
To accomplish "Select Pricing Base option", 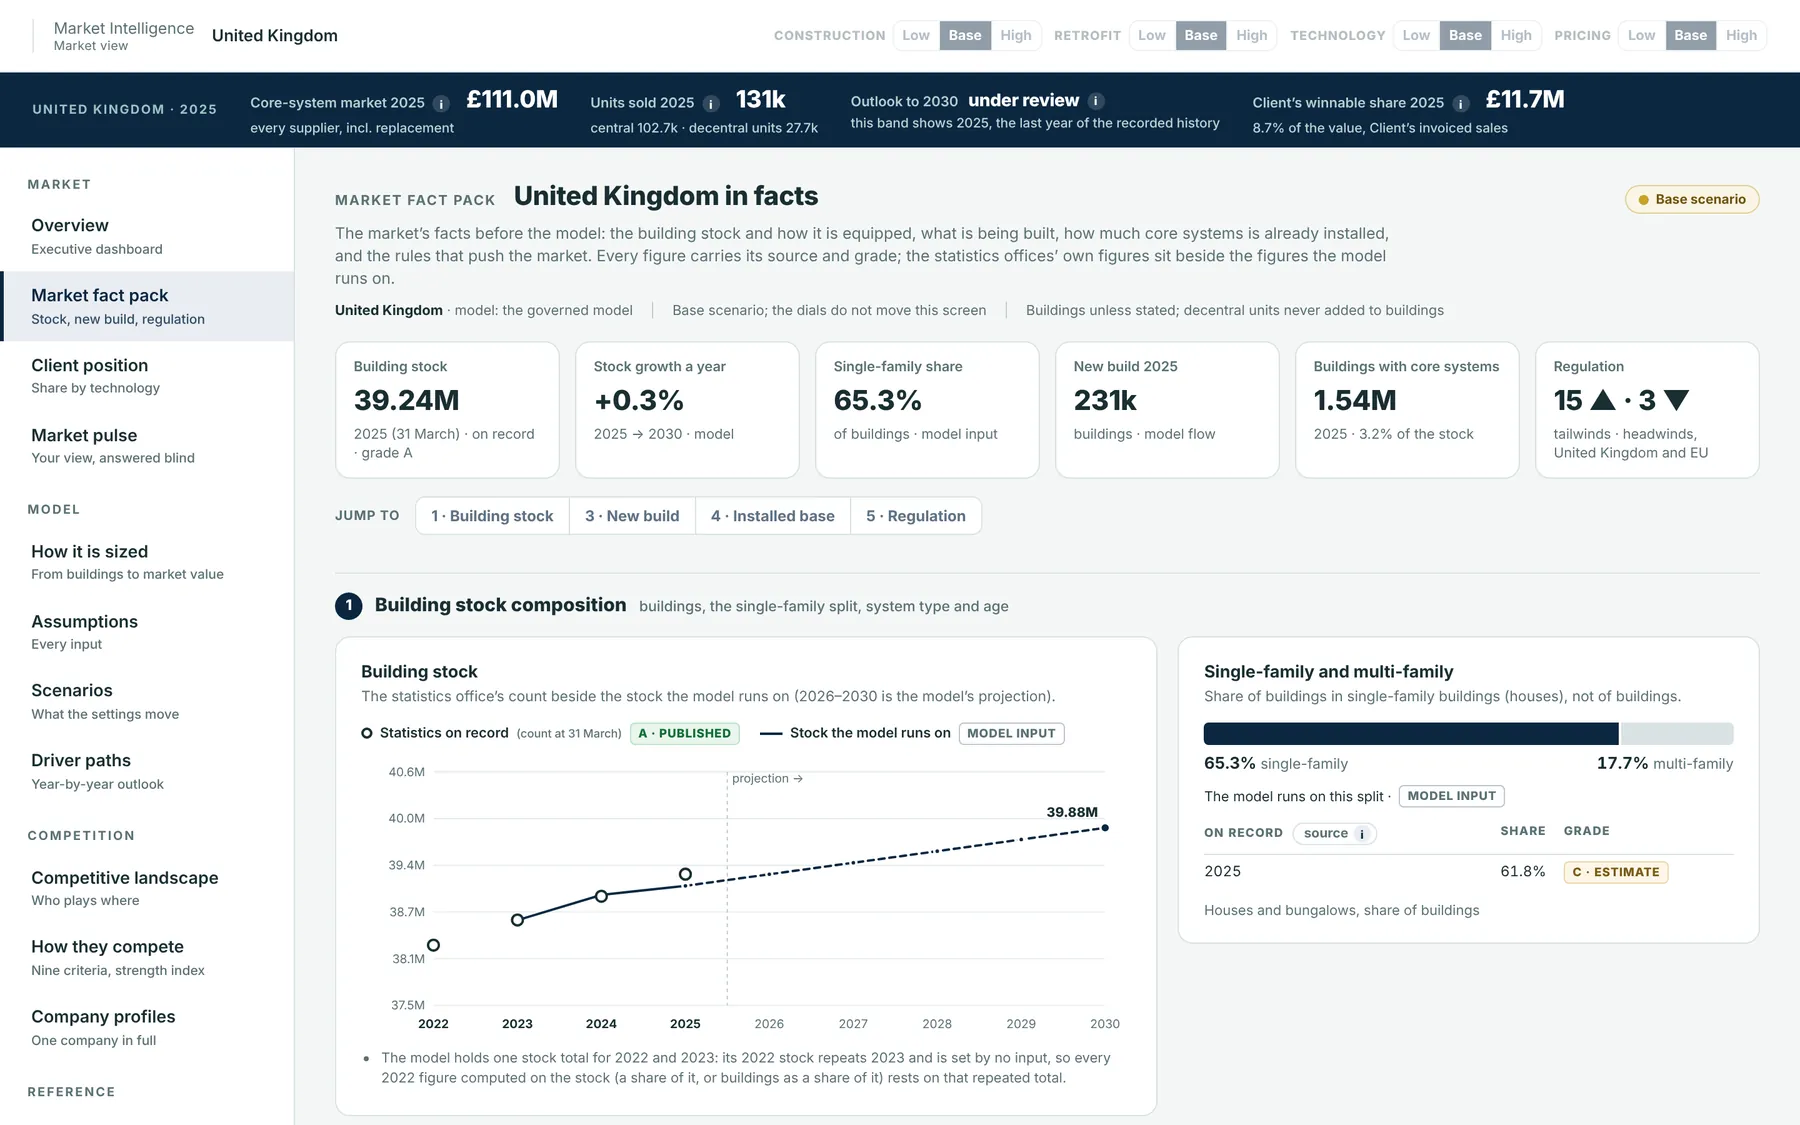I will [x=1691, y=35].
